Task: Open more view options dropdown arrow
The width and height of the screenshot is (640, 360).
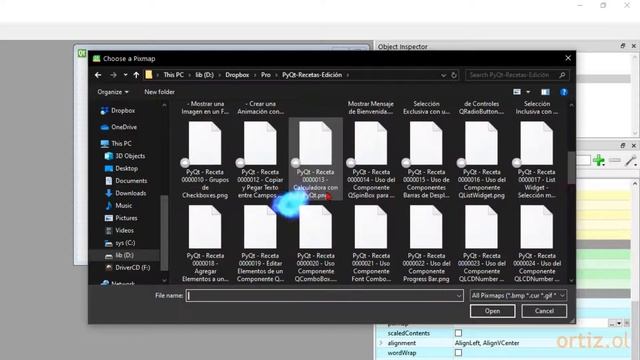Action: [x=528, y=92]
